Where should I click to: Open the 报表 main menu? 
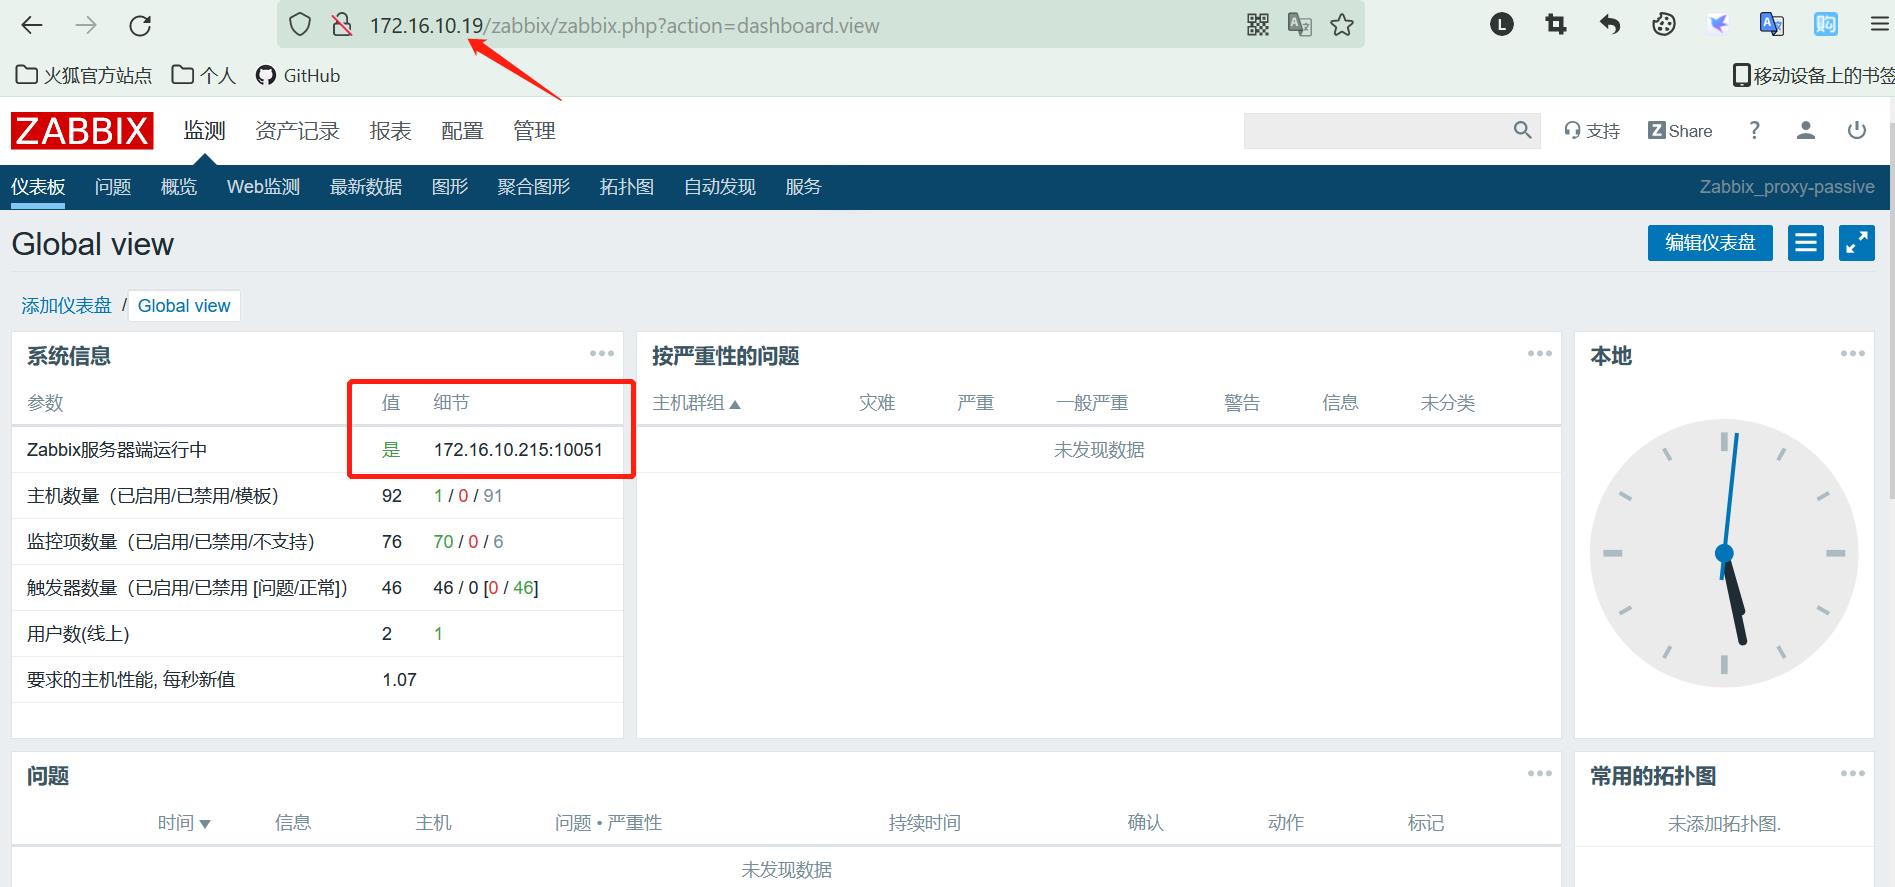[390, 131]
